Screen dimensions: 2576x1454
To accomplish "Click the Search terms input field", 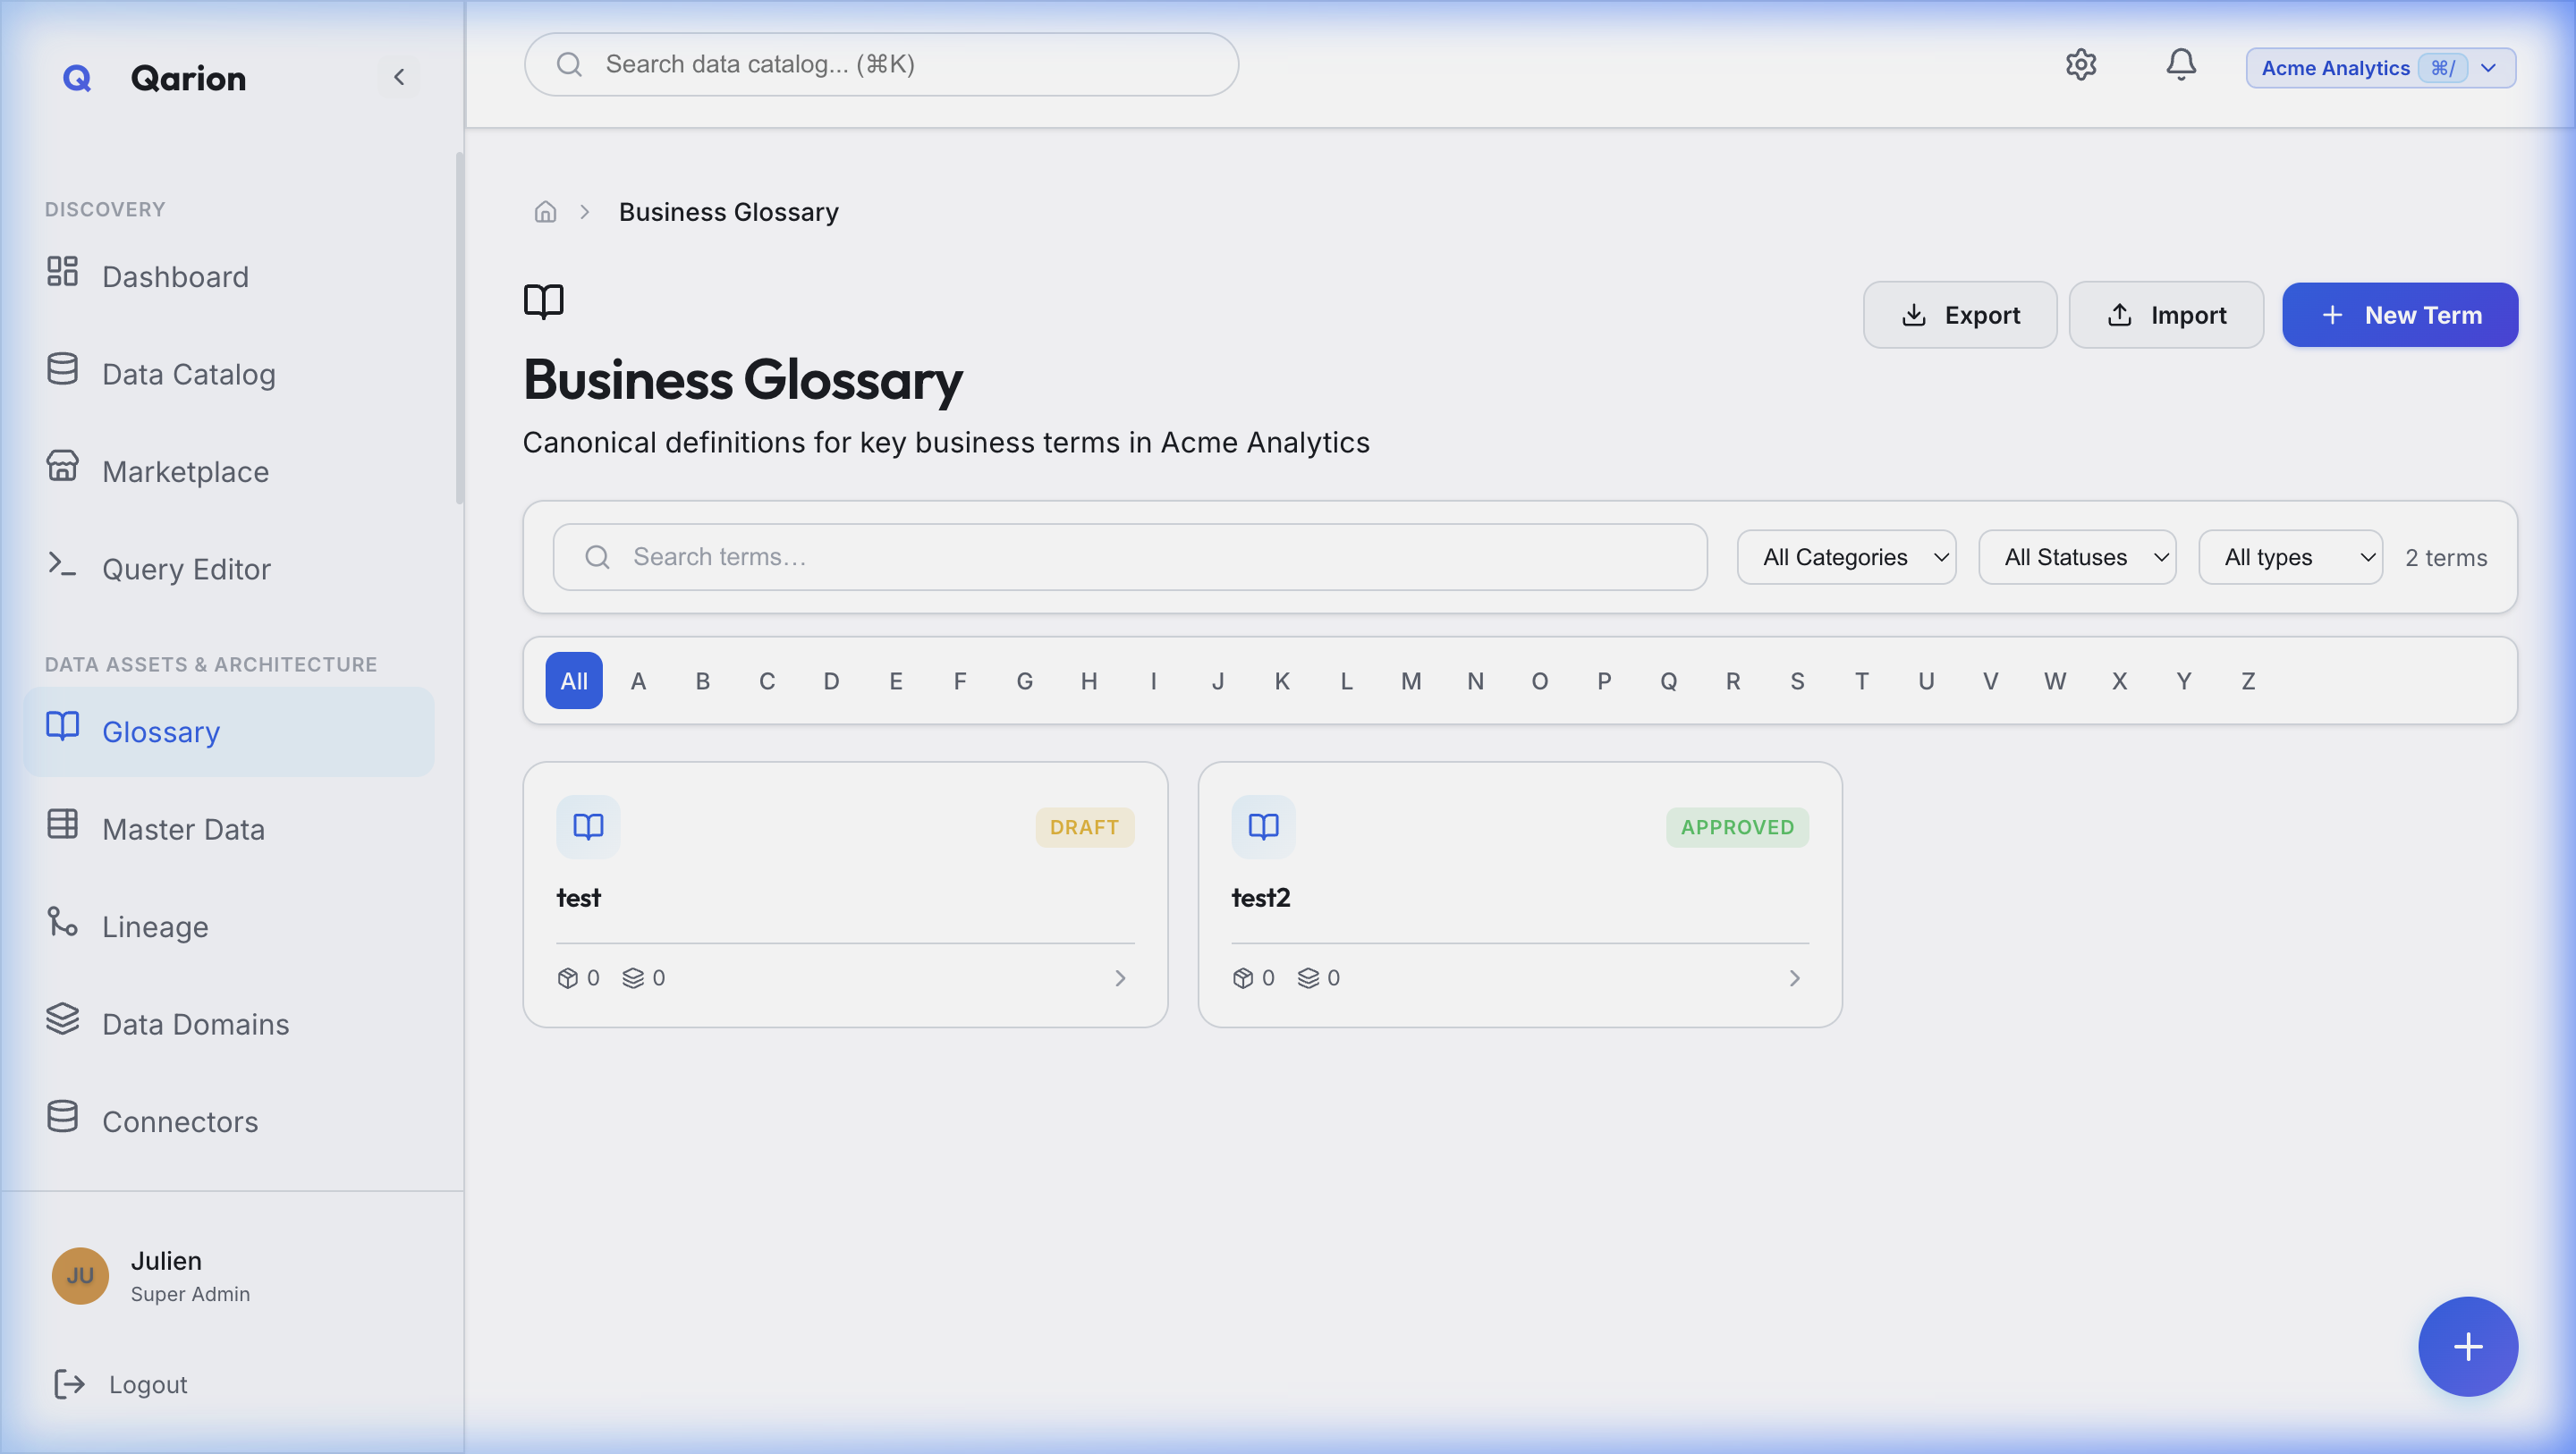I will (1130, 557).
